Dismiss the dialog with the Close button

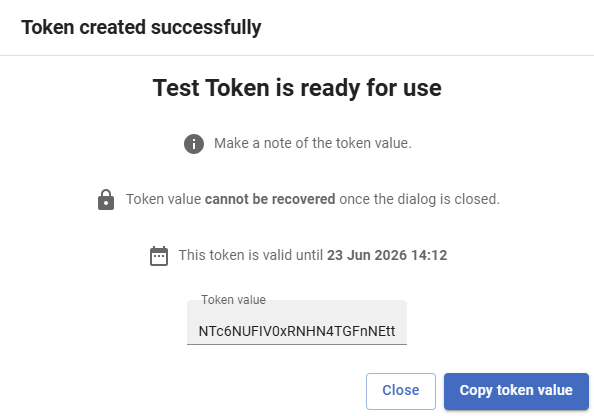tap(401, 391)
